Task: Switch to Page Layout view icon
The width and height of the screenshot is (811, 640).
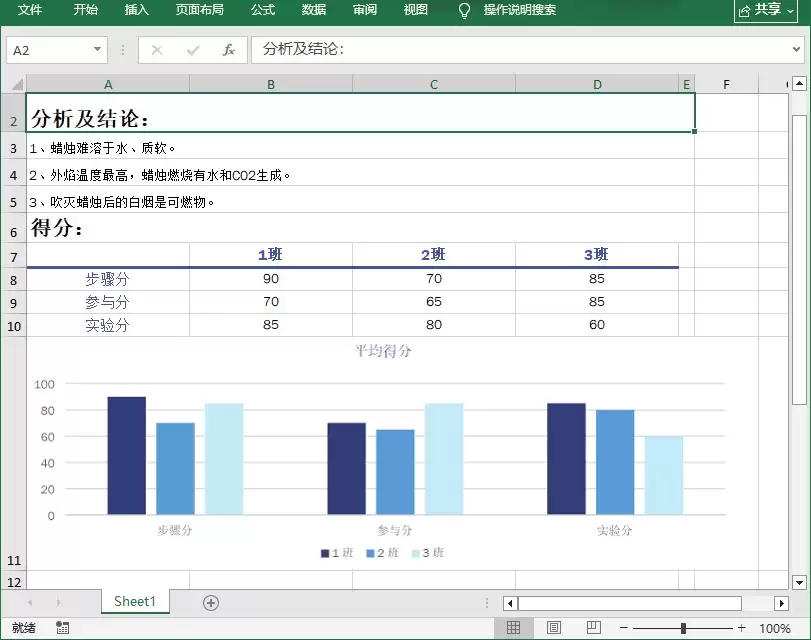Action: pos(553,628)
